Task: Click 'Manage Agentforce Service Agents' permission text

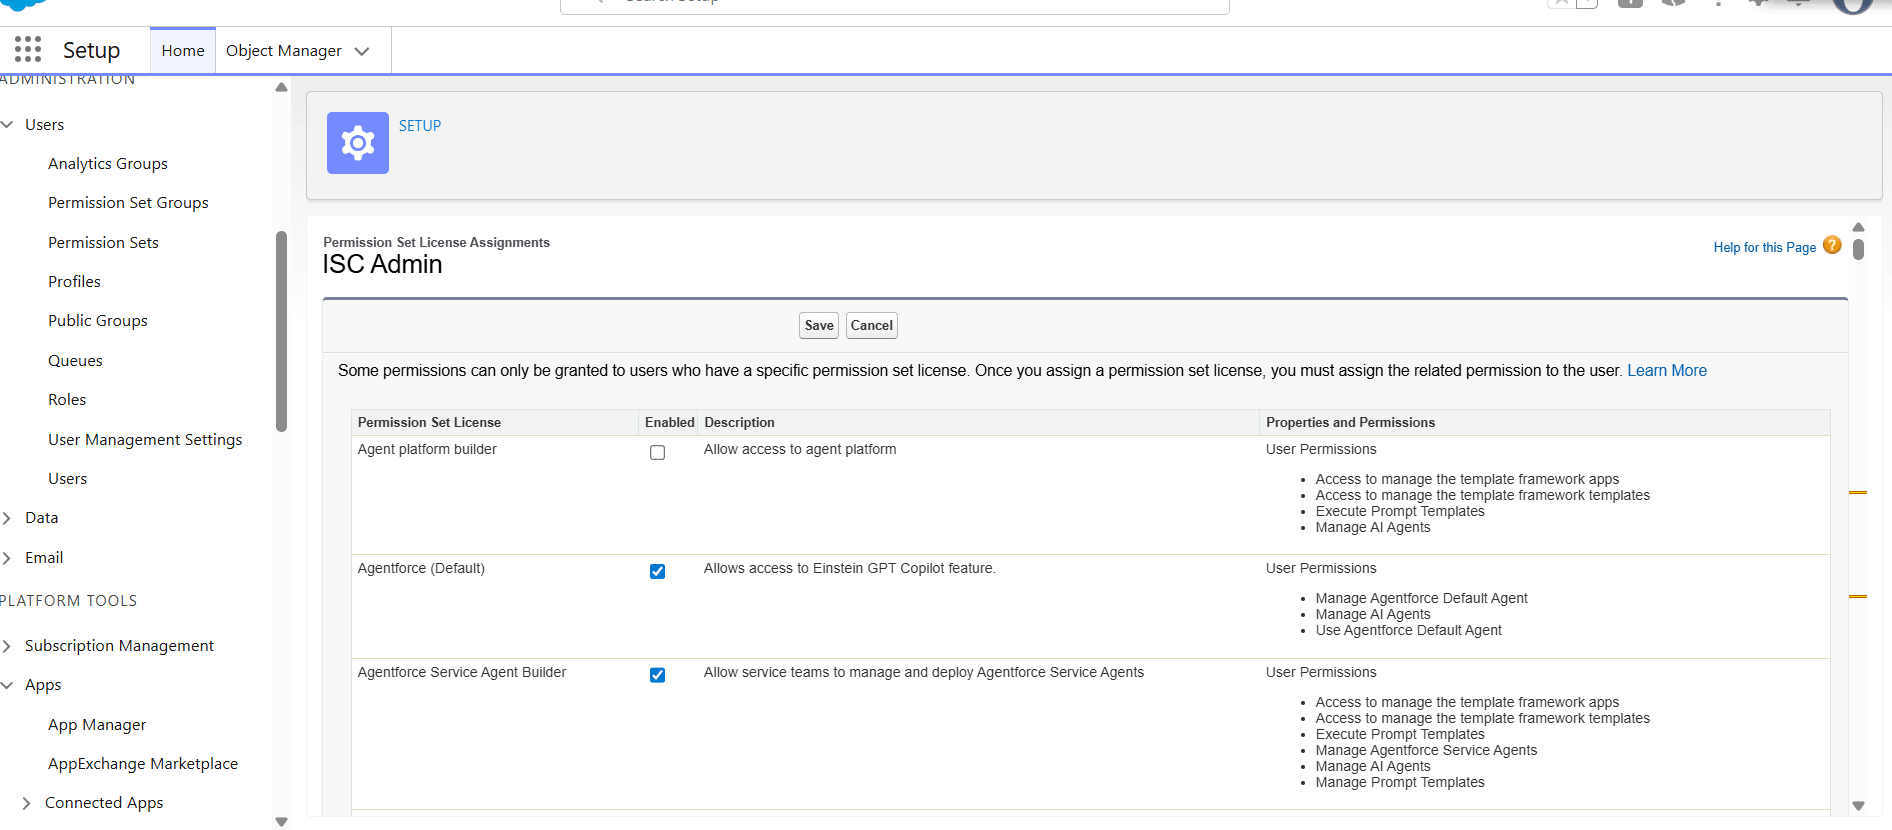Action: coord(1426,751)
